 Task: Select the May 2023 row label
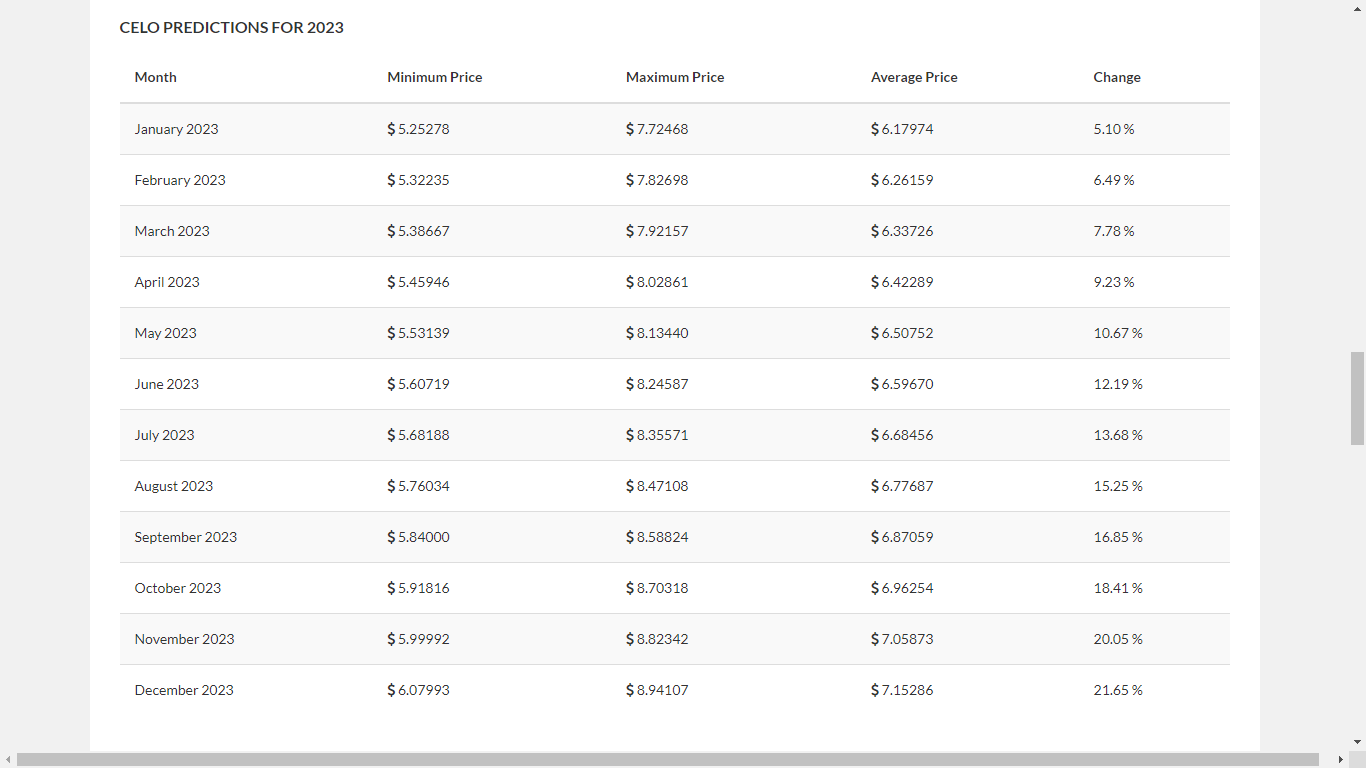(166, 333)
